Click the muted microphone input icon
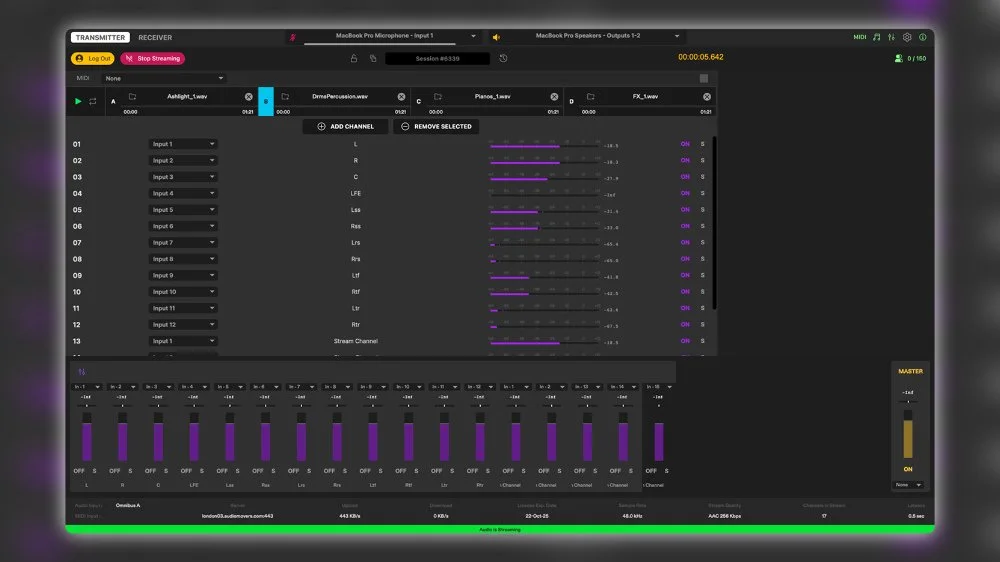The height and width of the screenshot is (562, 1000). tap(293, 37)
